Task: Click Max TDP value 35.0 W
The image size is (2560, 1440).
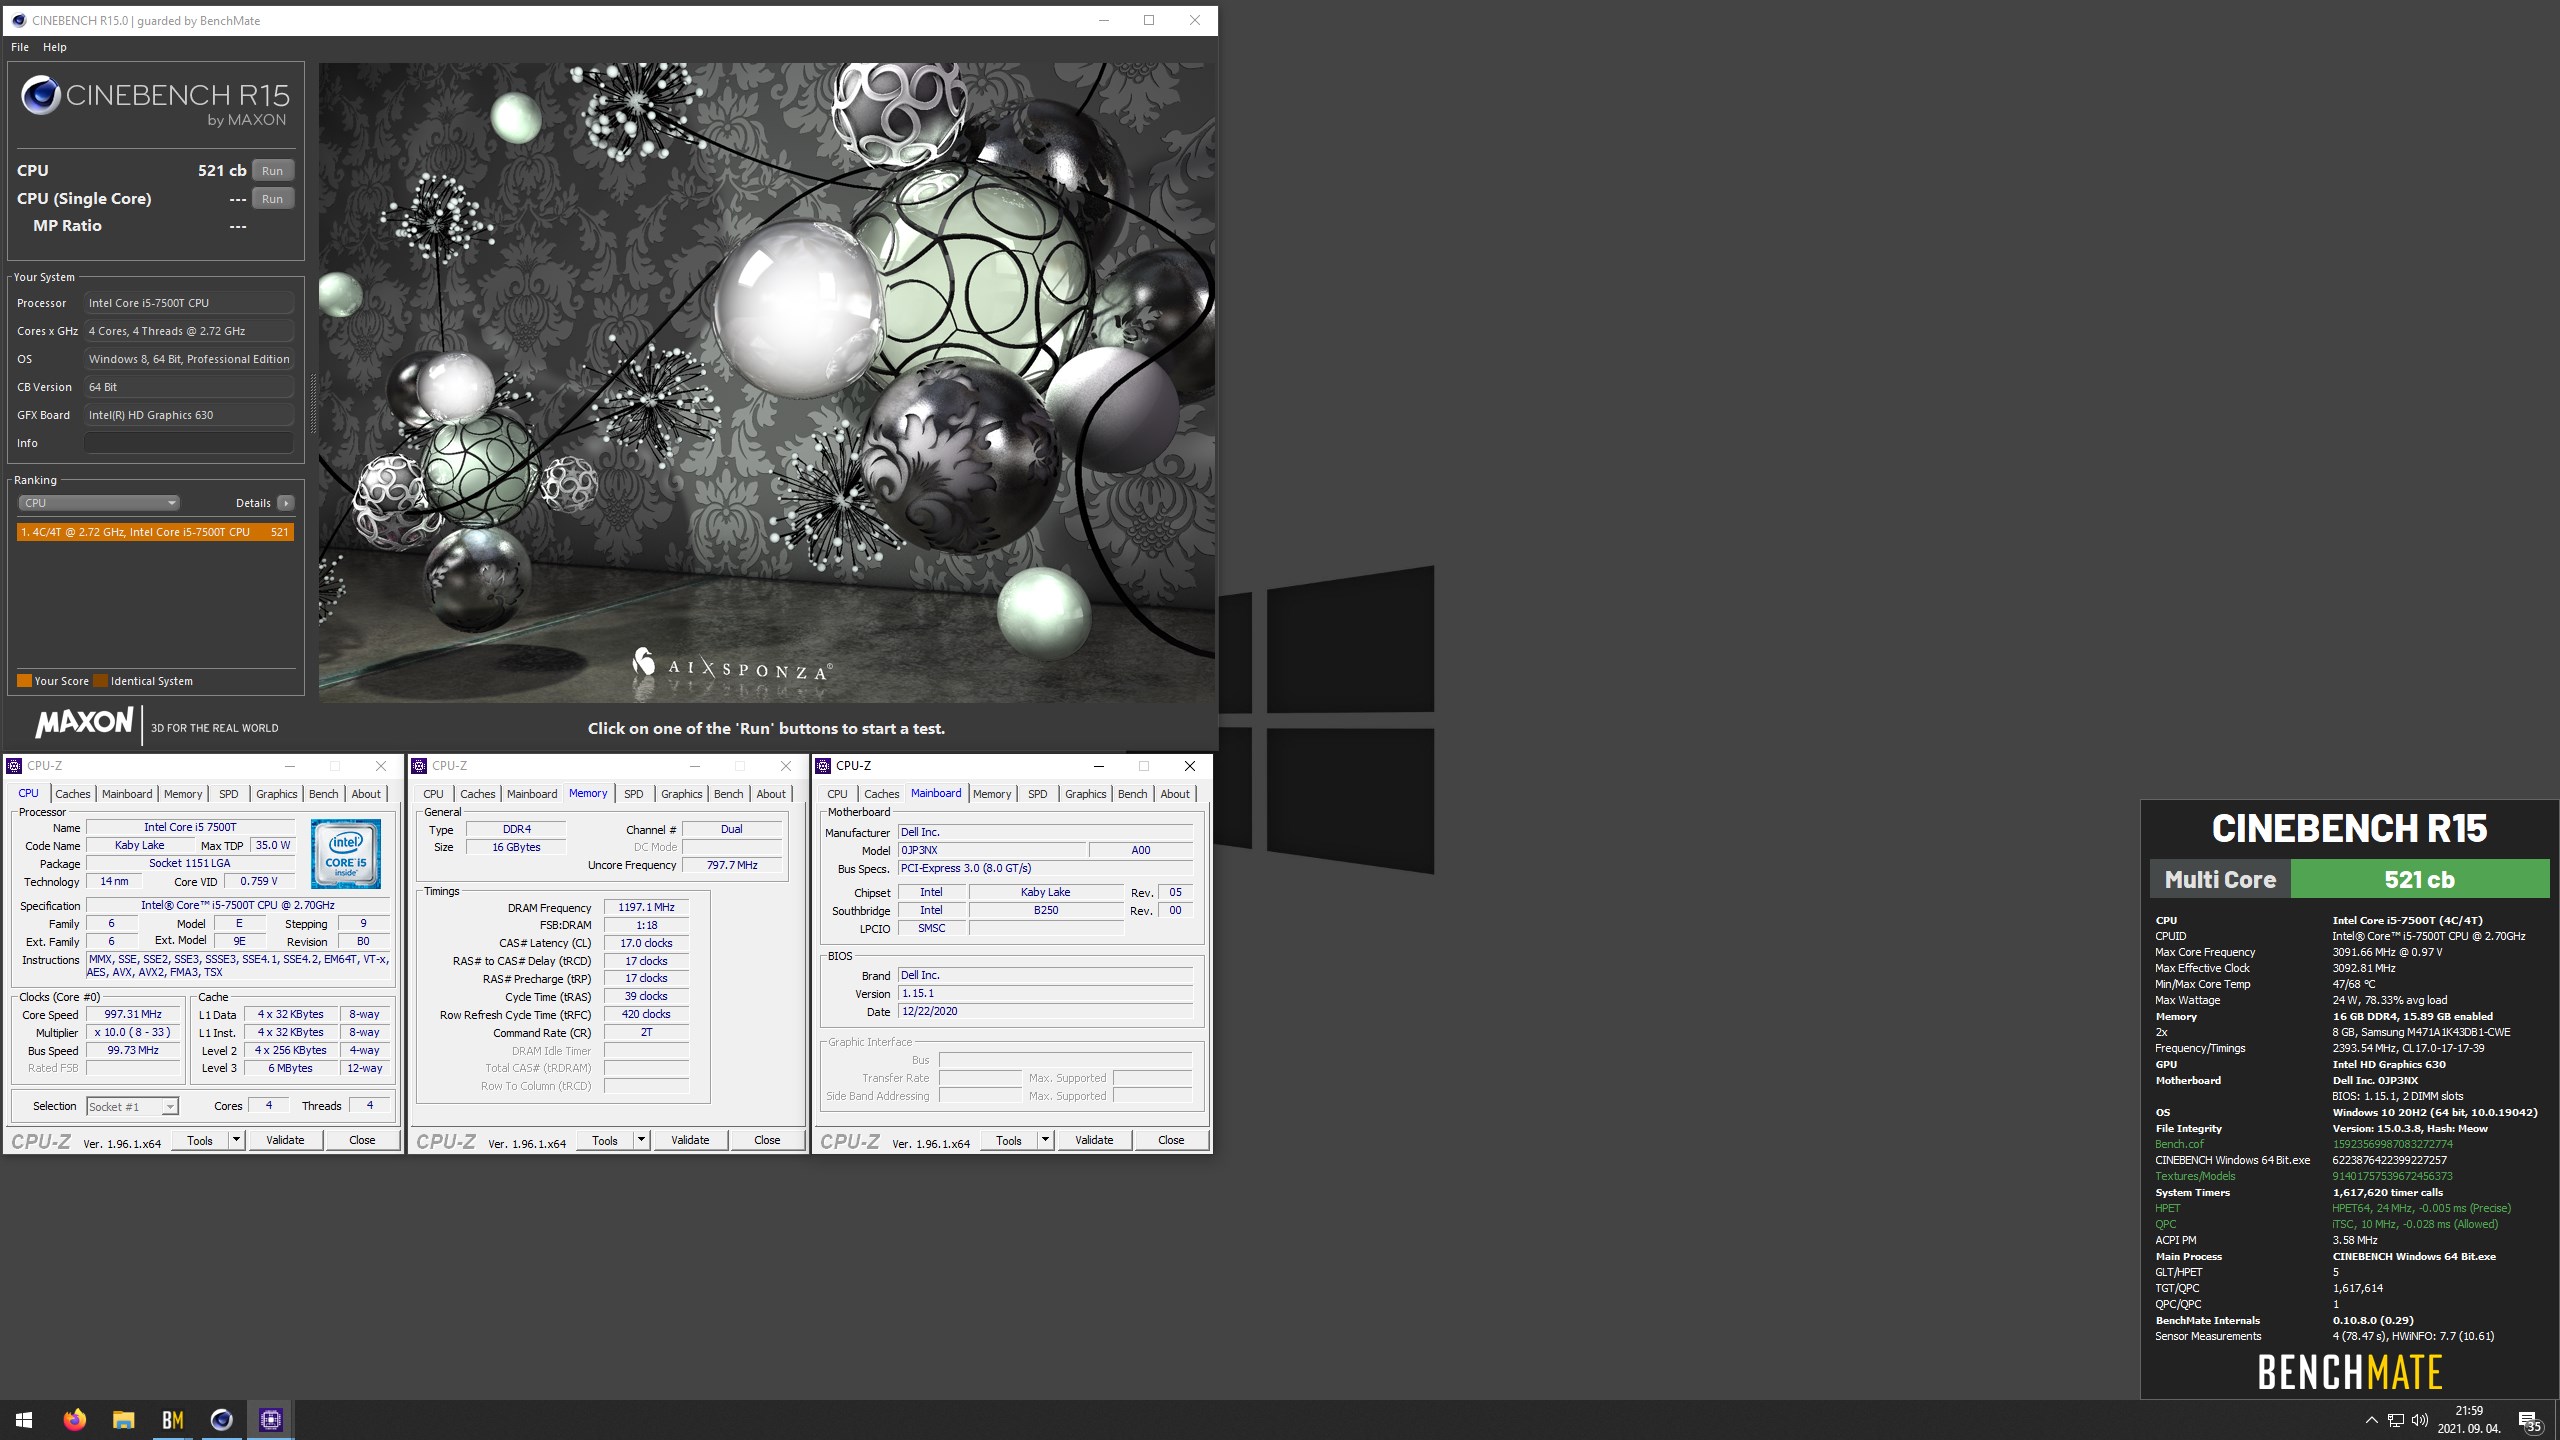Action: click(273, 846)
